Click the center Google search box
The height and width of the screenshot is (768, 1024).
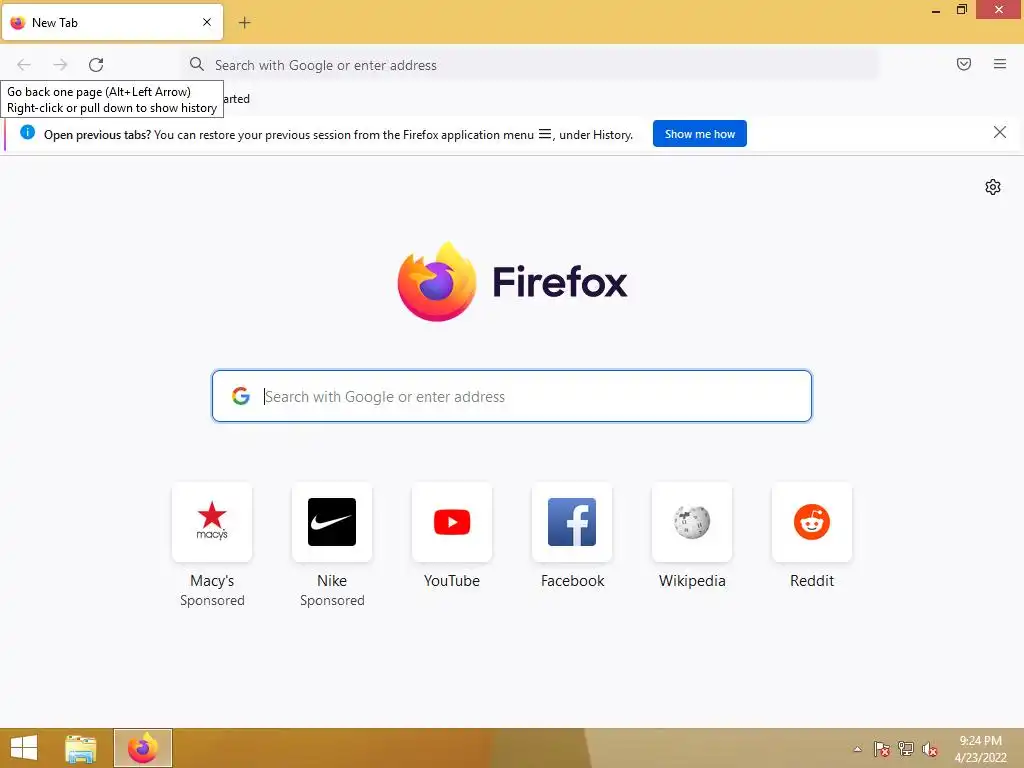click(512, 396)
